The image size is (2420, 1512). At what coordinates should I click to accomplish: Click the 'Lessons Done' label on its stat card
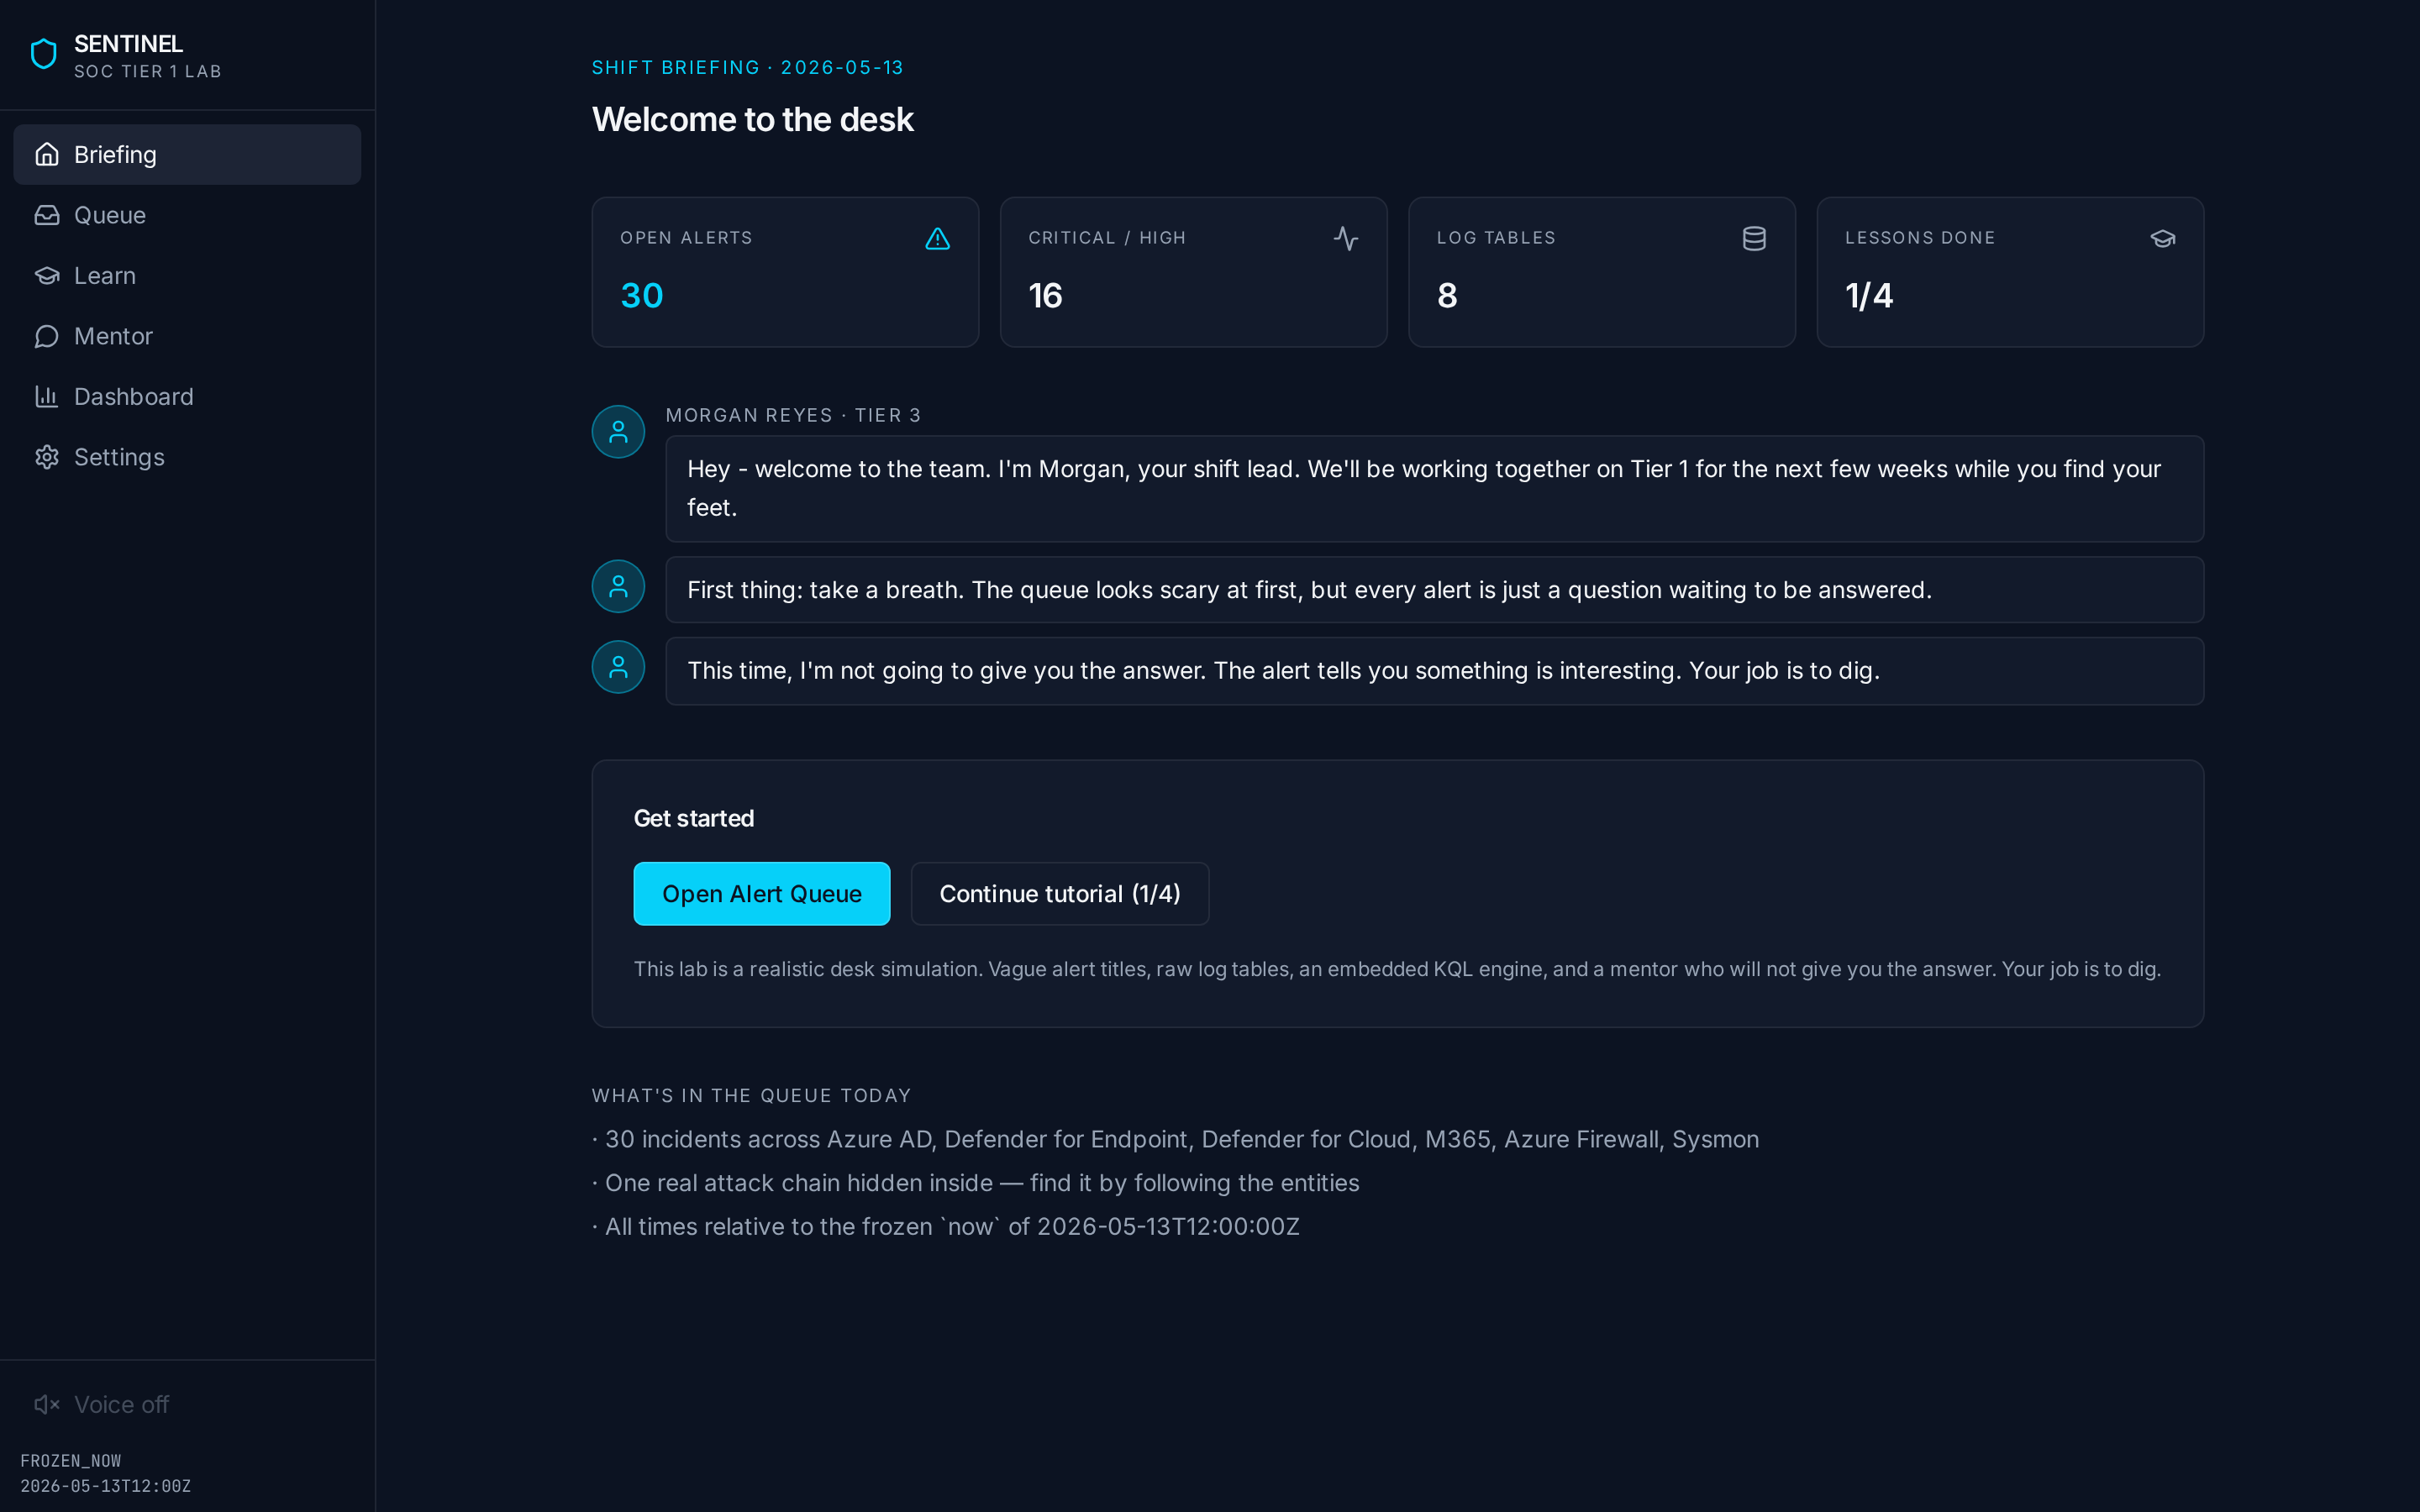1920,238
